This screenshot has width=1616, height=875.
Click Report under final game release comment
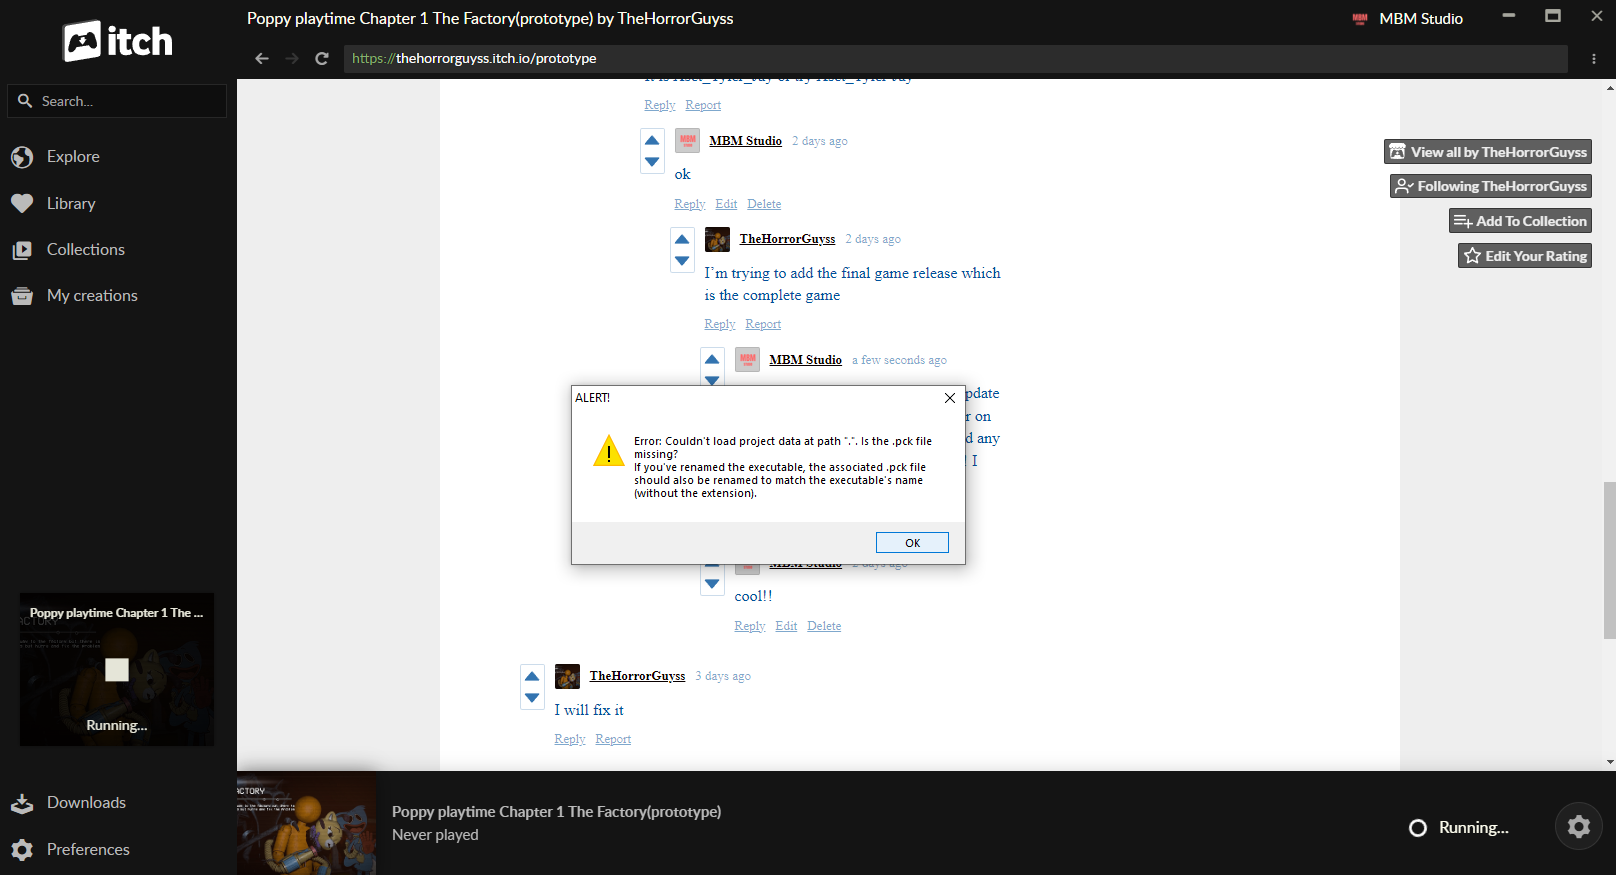[763, 324]
